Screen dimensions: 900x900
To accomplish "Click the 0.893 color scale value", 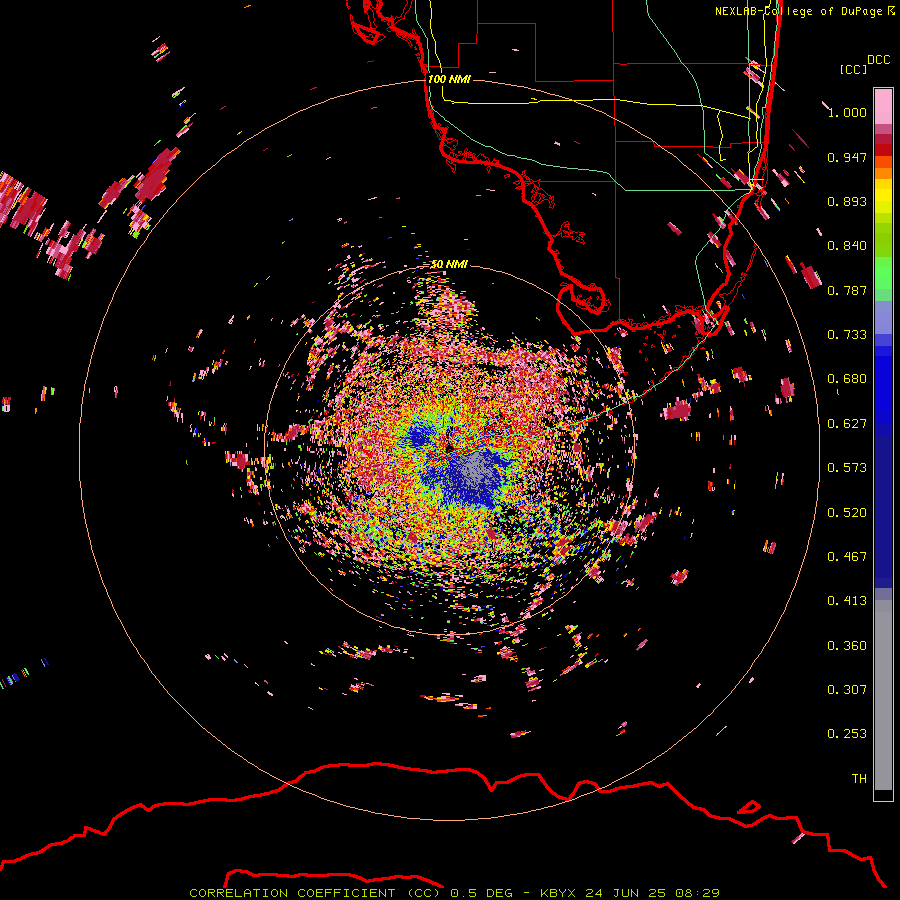I will [x=847, y=201].
